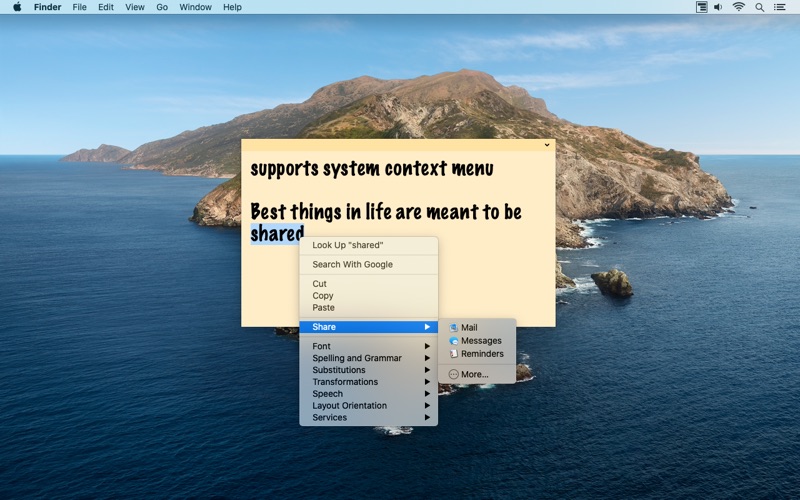800x500 pixels.
Task: Share selection to Reminders
Action: tap(477, 354)
